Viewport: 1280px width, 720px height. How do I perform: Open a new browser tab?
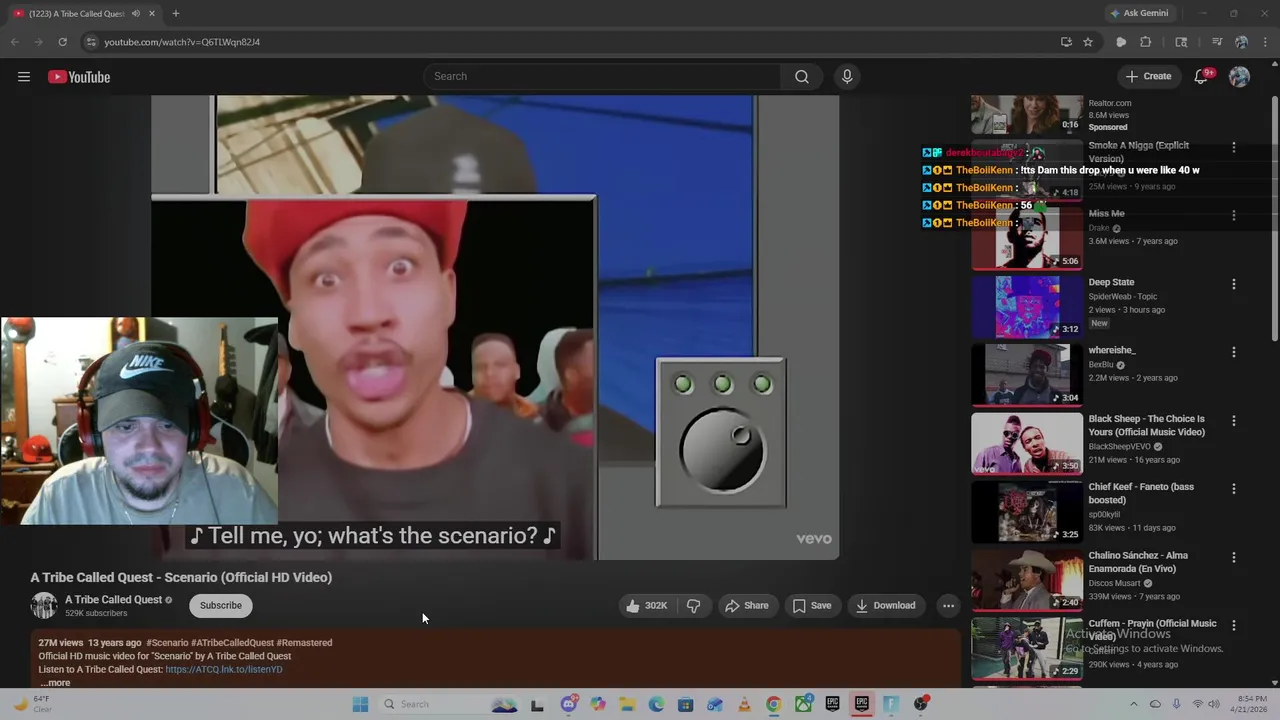click(x=176, y=13)
